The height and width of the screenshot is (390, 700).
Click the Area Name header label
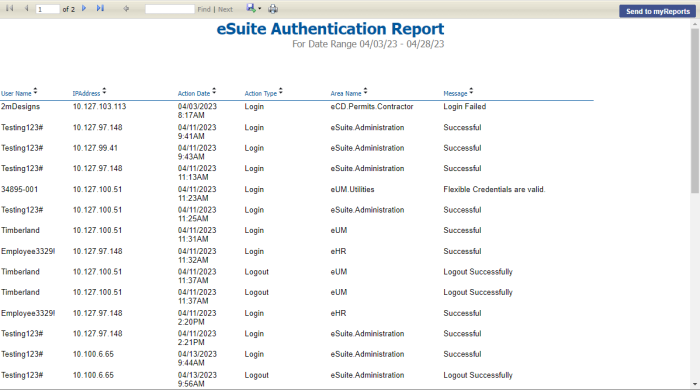[x=346, y=94]
